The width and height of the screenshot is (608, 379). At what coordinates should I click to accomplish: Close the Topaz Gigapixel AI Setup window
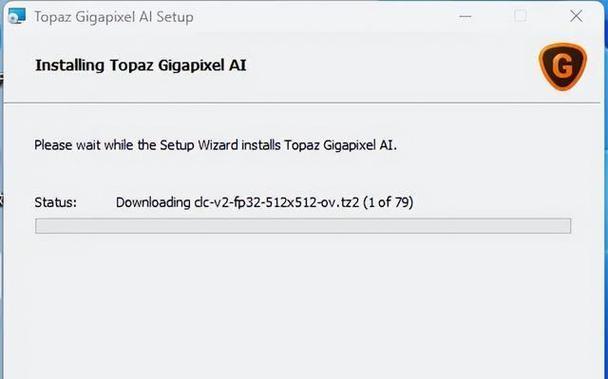576,16
